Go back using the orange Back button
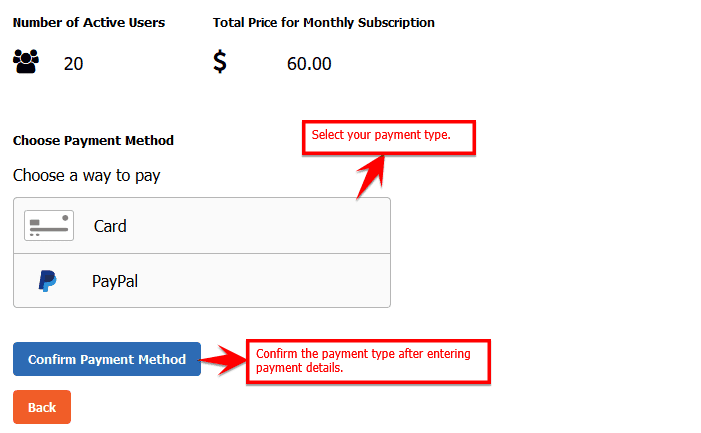 (x=42, y=407)
